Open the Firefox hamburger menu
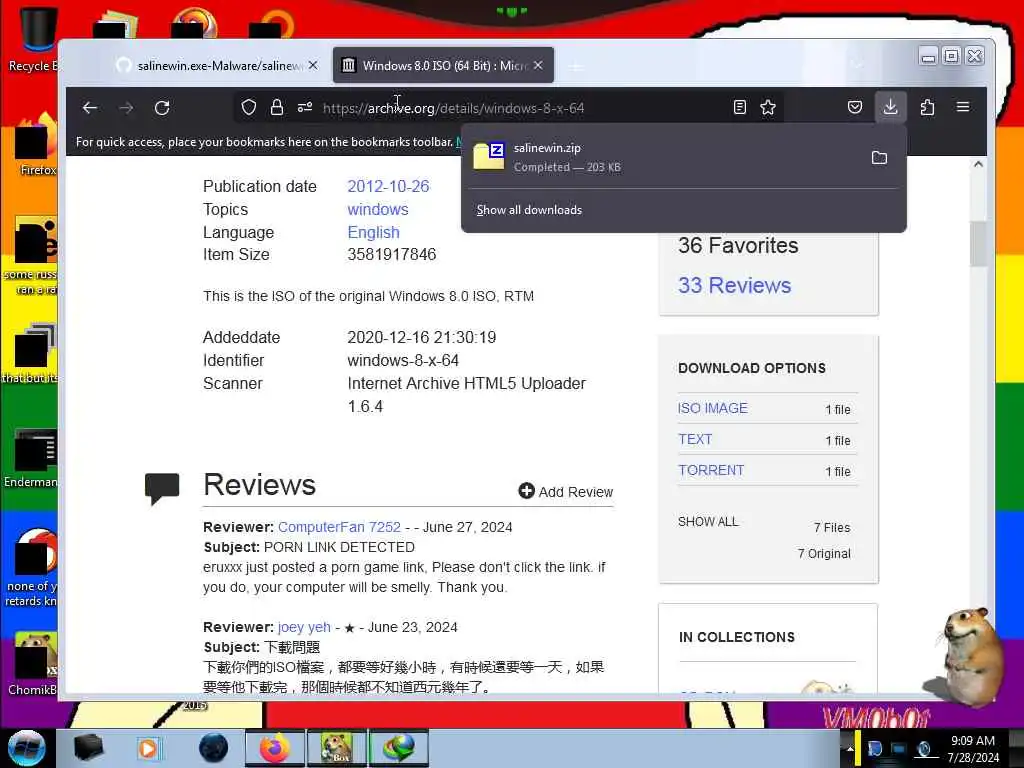1024x768 pixels. 963,107
